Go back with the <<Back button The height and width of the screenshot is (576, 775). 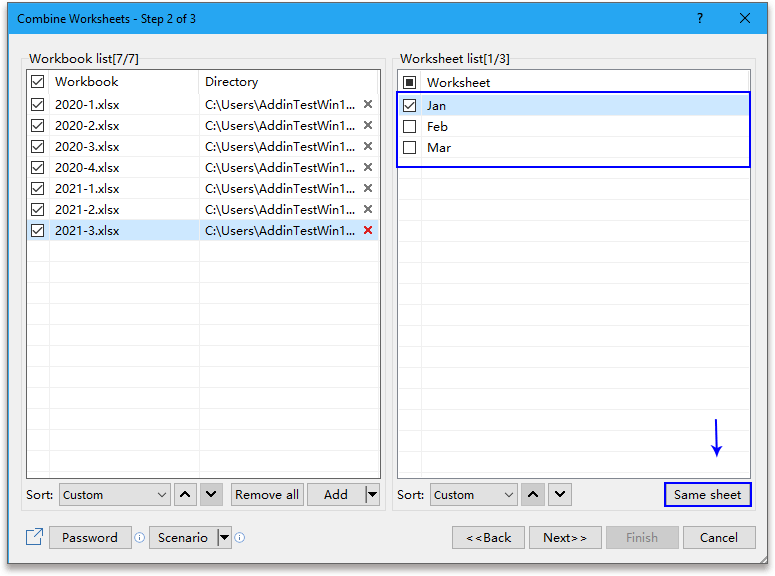pos(488,537)
